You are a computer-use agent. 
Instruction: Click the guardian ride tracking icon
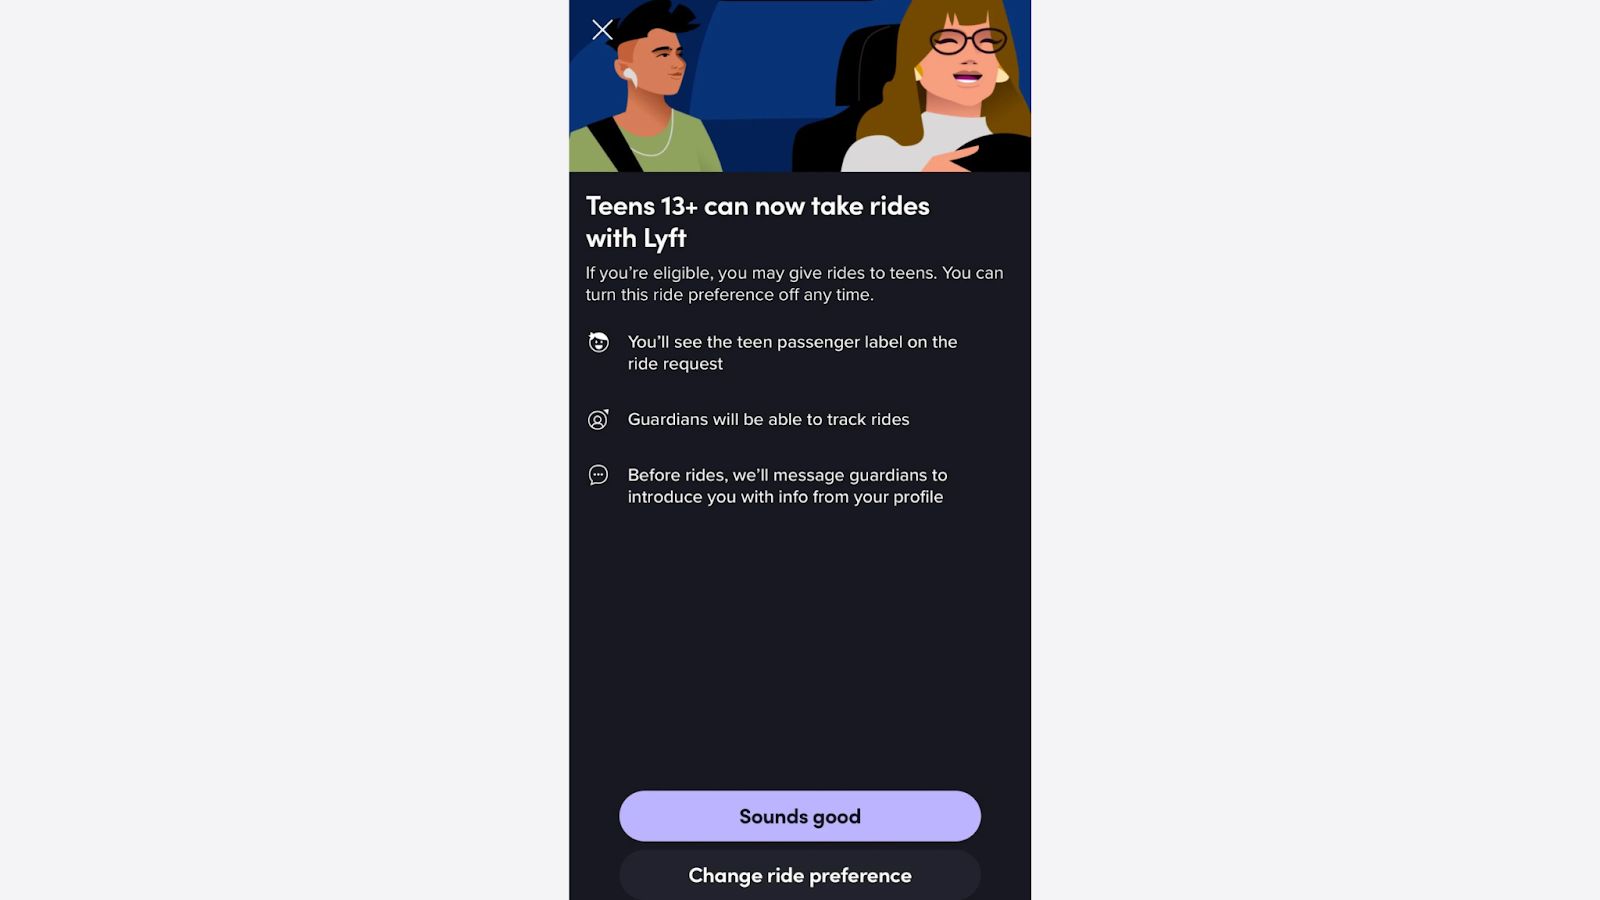click(x=598, y=420)
